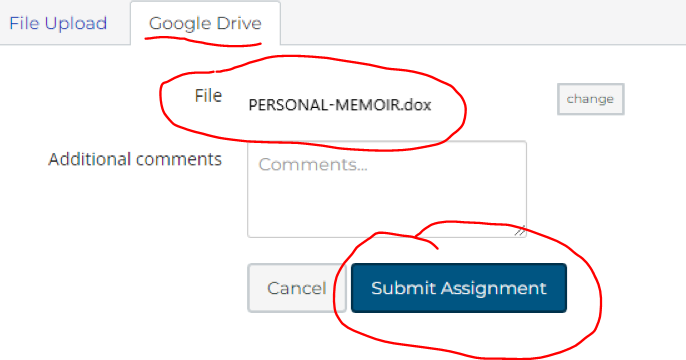The width and height of the screenshot is (686, 360).
Task: Hit the Submit Assignment button
Action: coord(459,288)
